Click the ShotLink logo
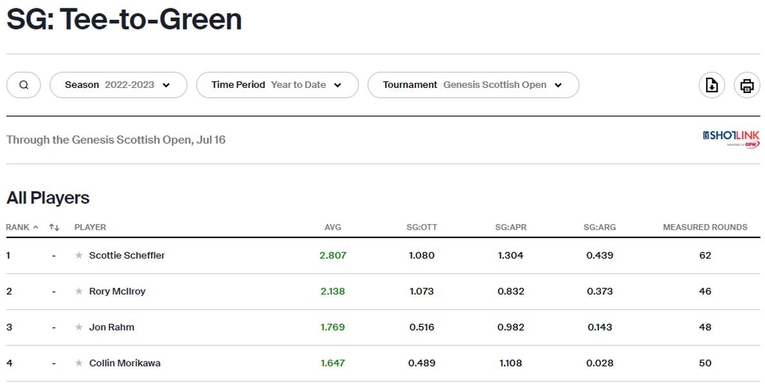 pyautogui.click(x=731, y=139)
